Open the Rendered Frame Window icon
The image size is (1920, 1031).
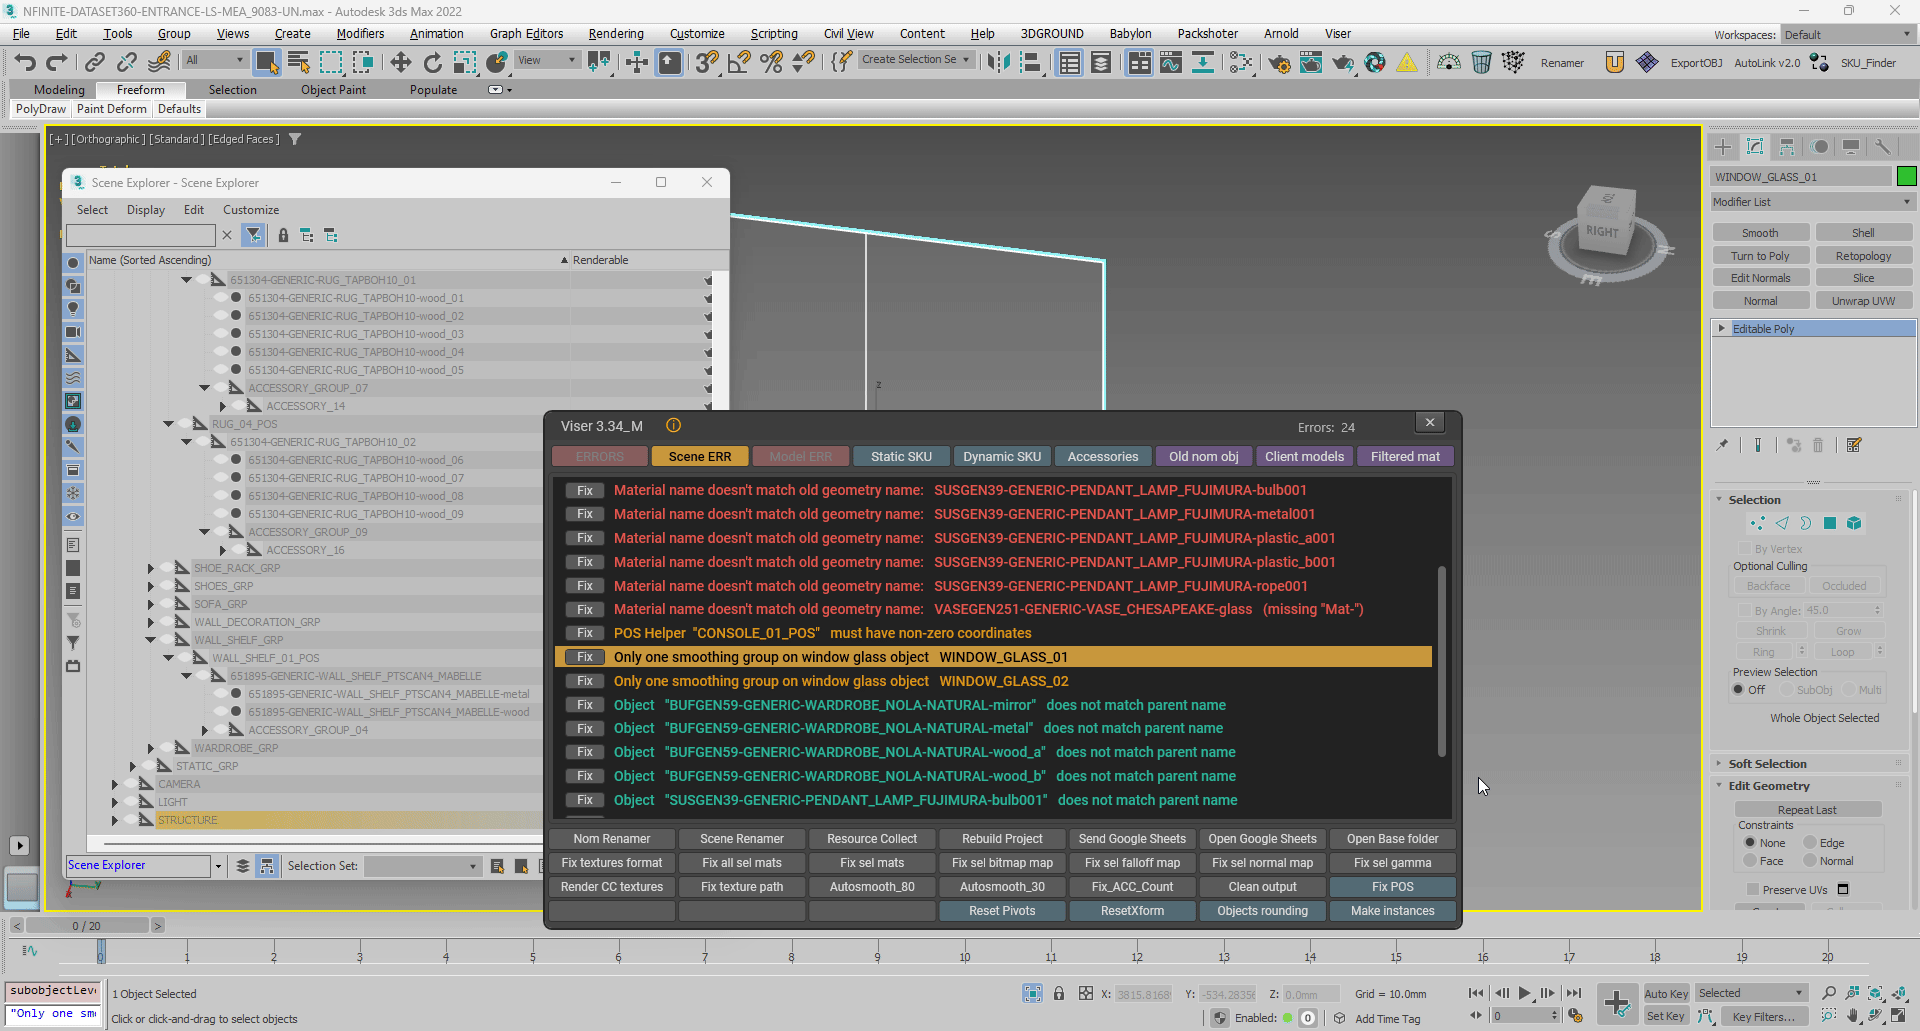[1311, 63]
